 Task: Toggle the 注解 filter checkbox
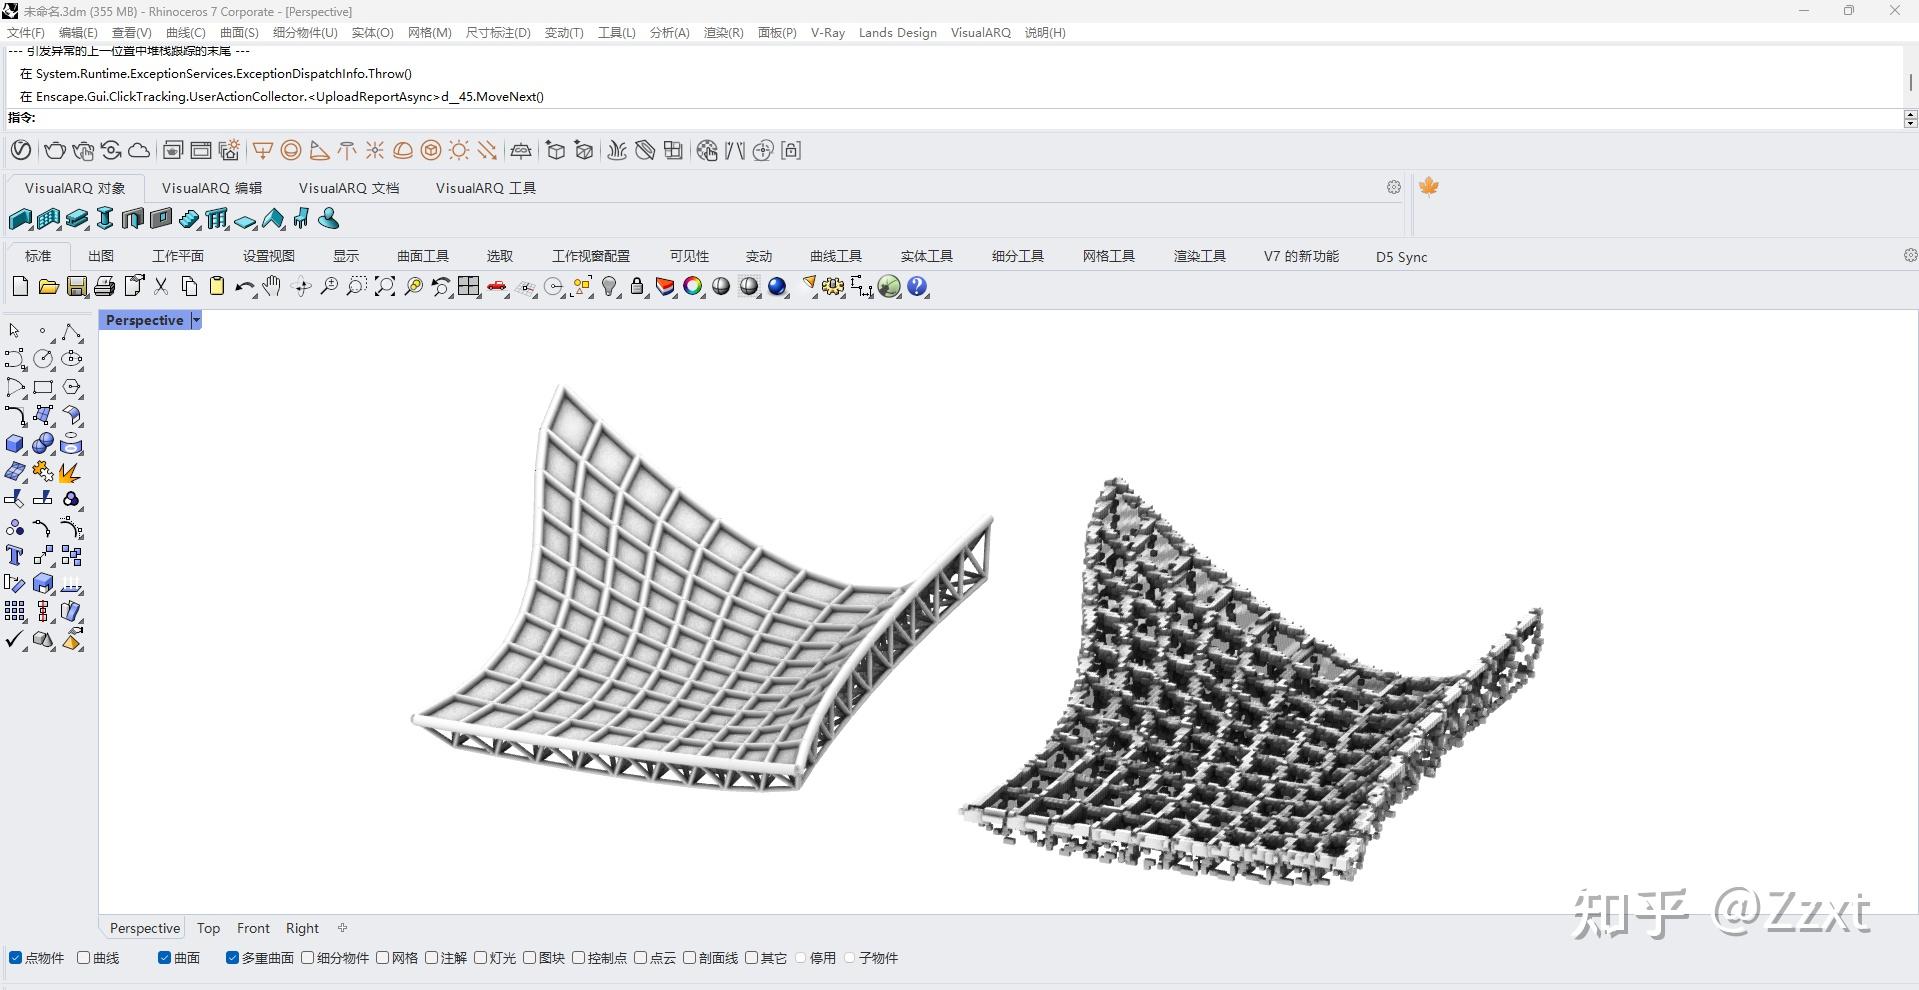pos(432,958)
